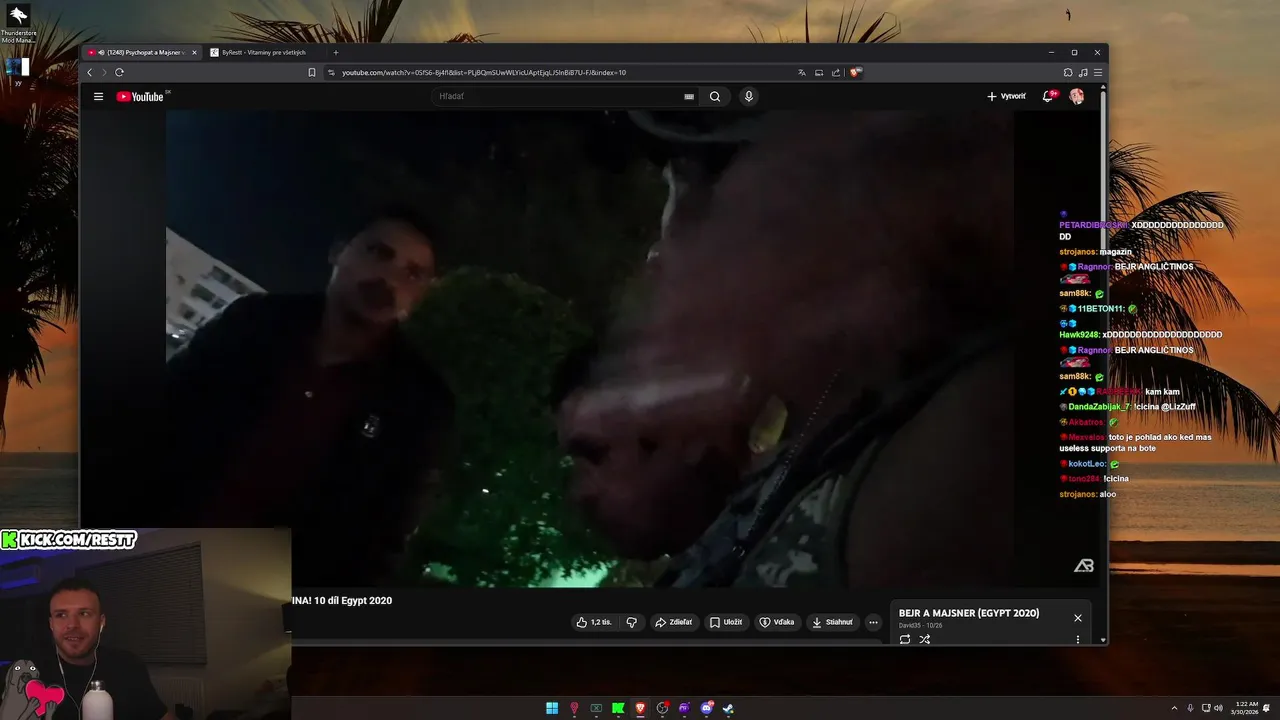Toggle playlist loop
The image size is (1280, 720).
(x=905, y=639)
